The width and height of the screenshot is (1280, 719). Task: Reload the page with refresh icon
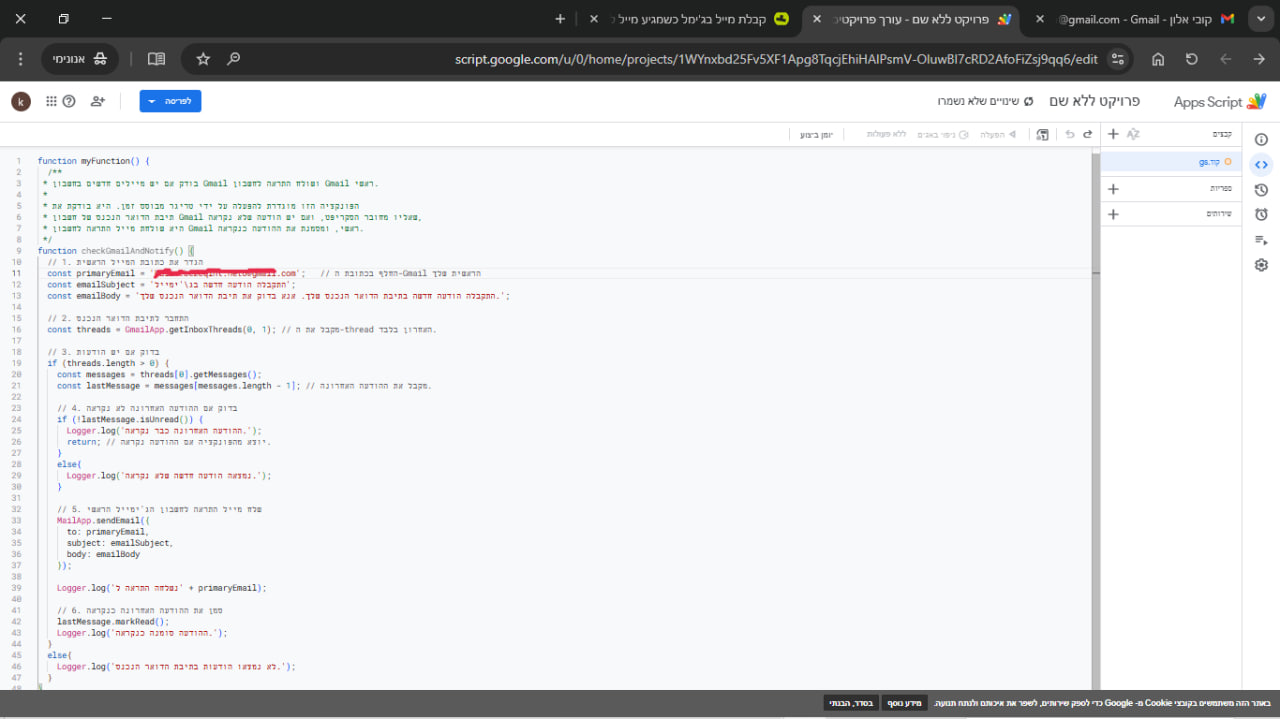(1192, 59)
